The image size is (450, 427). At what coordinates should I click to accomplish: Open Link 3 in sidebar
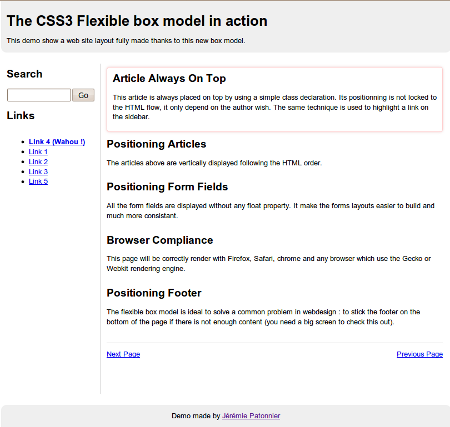38,172
